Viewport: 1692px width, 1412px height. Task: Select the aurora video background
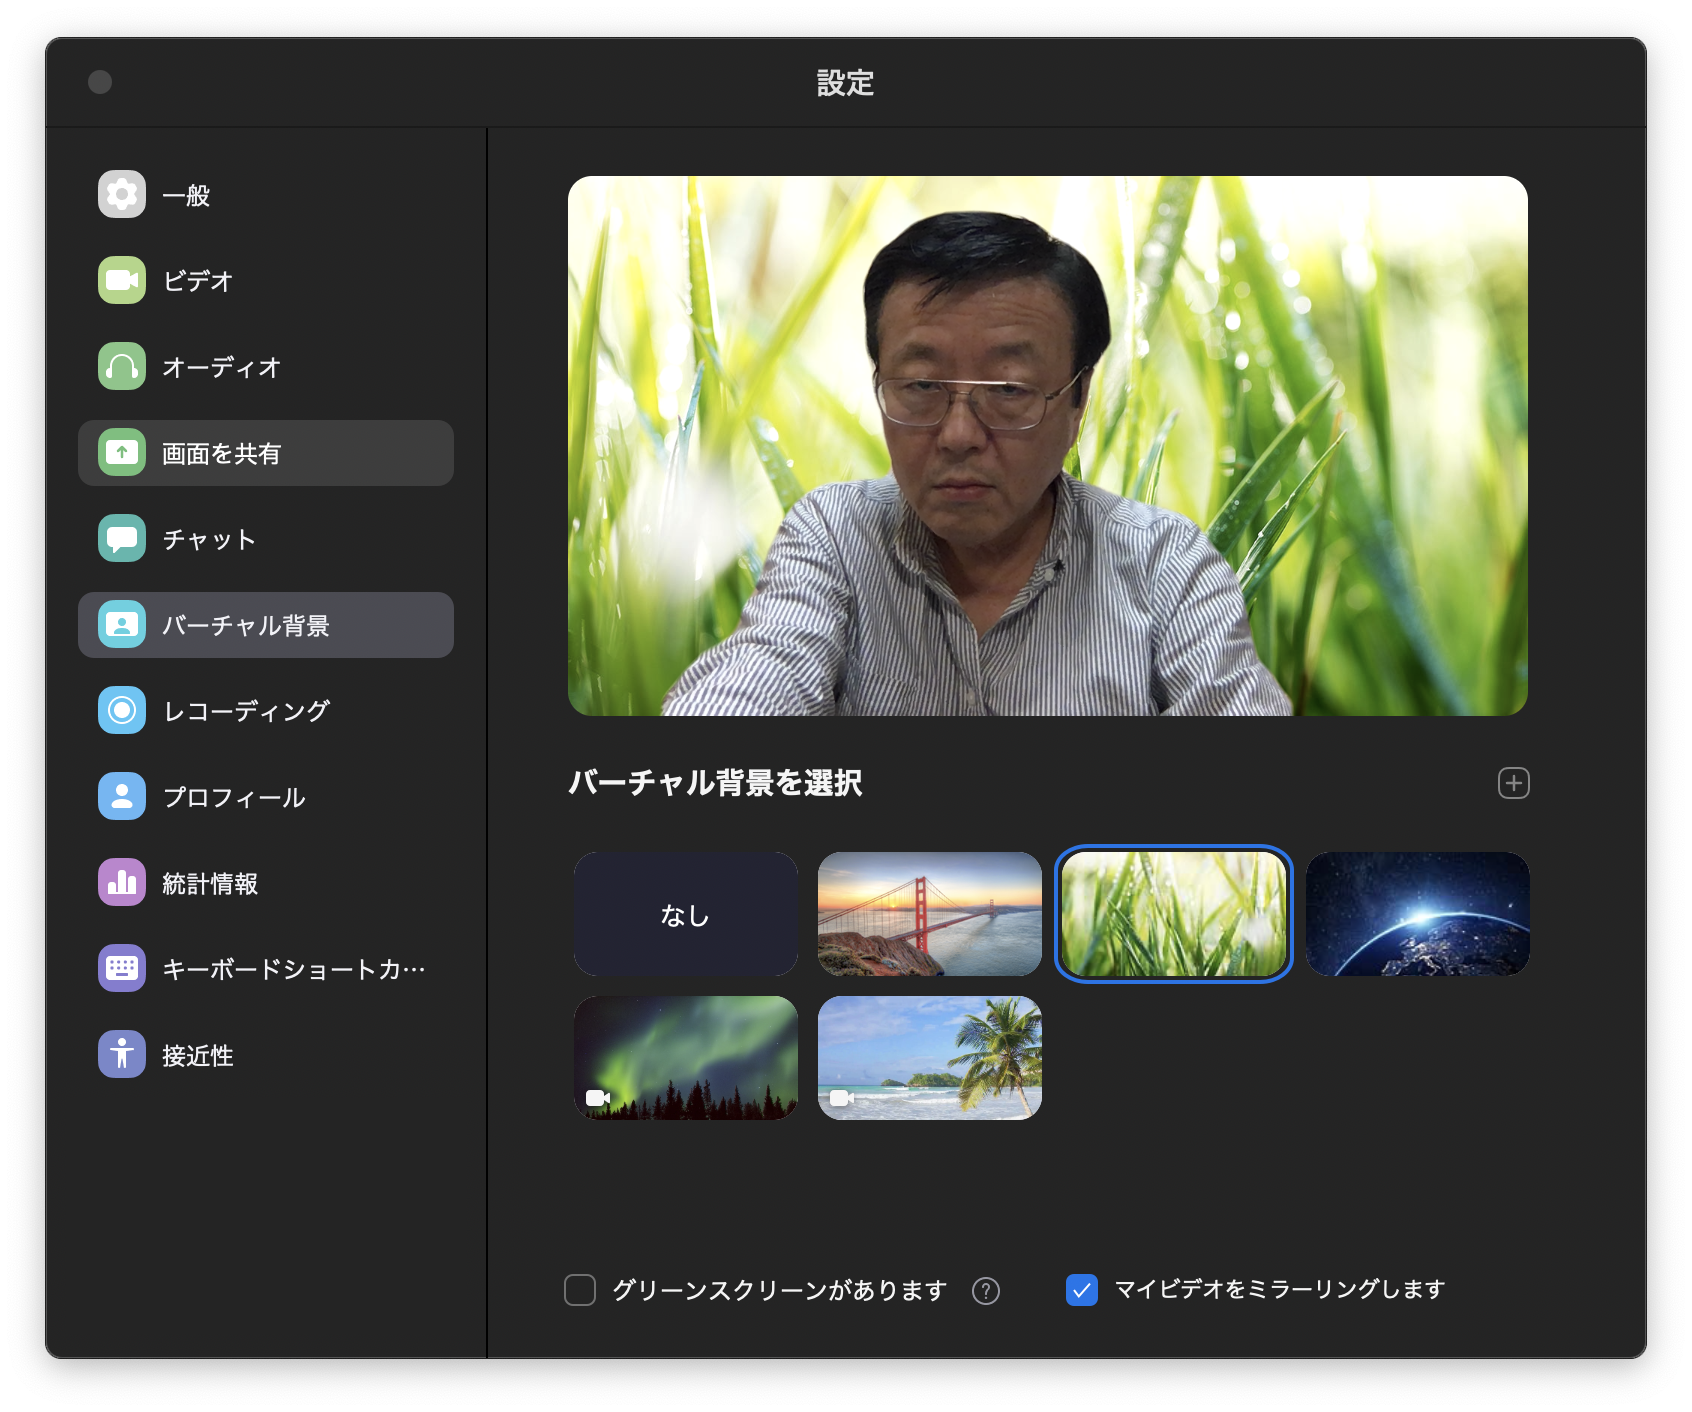click(686, 1058)
